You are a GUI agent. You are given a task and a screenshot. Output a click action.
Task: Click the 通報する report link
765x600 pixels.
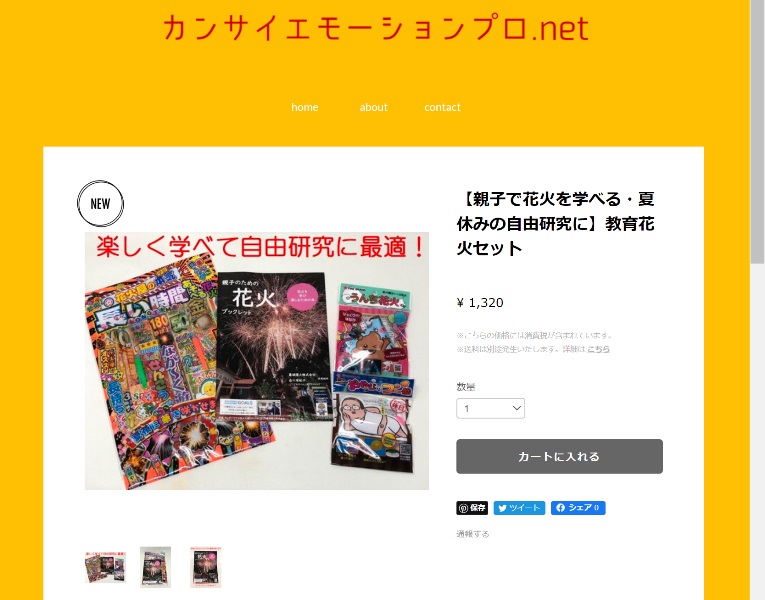[472, 534]
